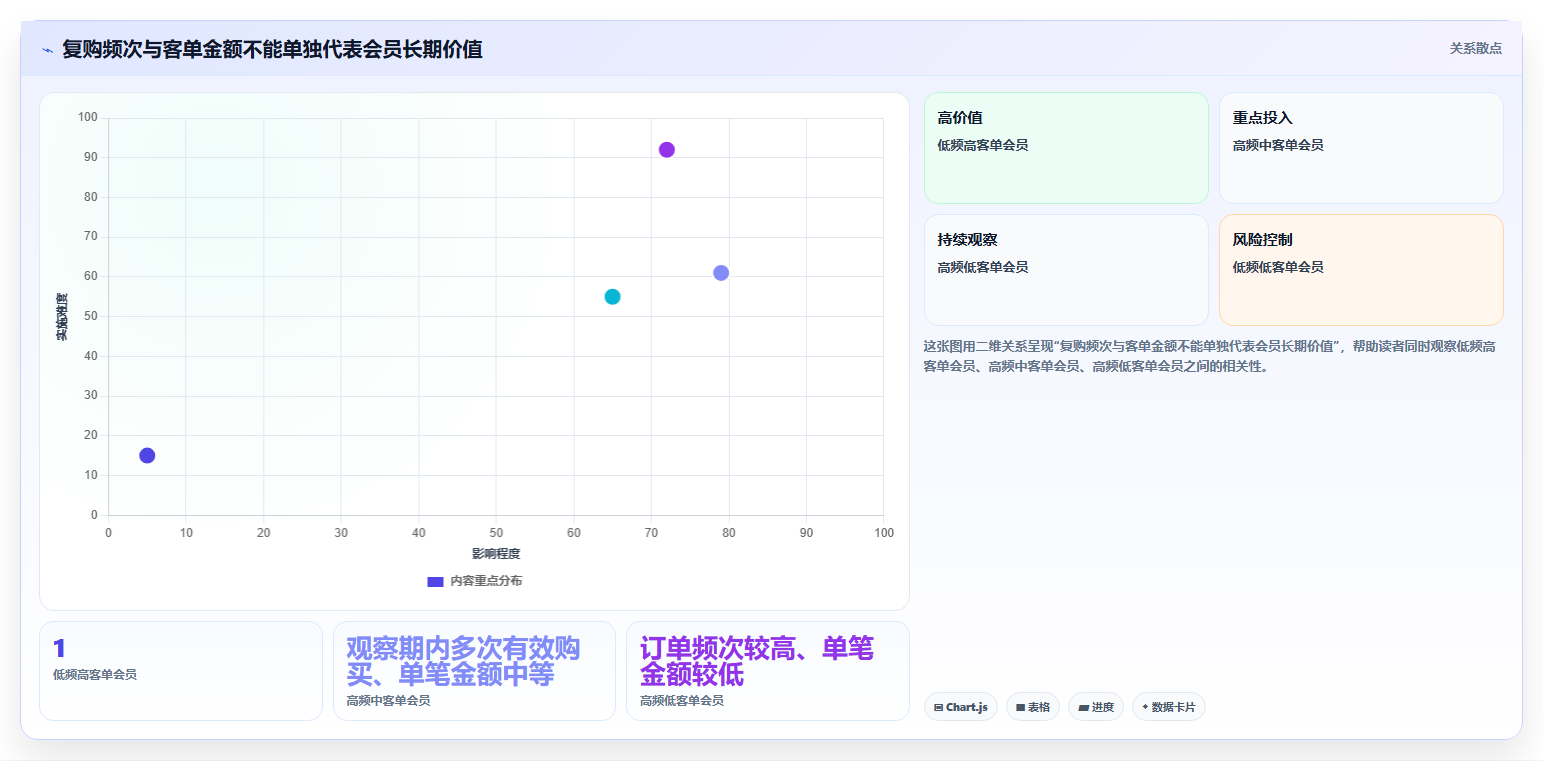Image resolution: width=1543 pixels, height=761 pixels.
Task: Click the 低频高客单会员 text in 高价值 card
Action: pyautogui.click(x=983, y=145)
